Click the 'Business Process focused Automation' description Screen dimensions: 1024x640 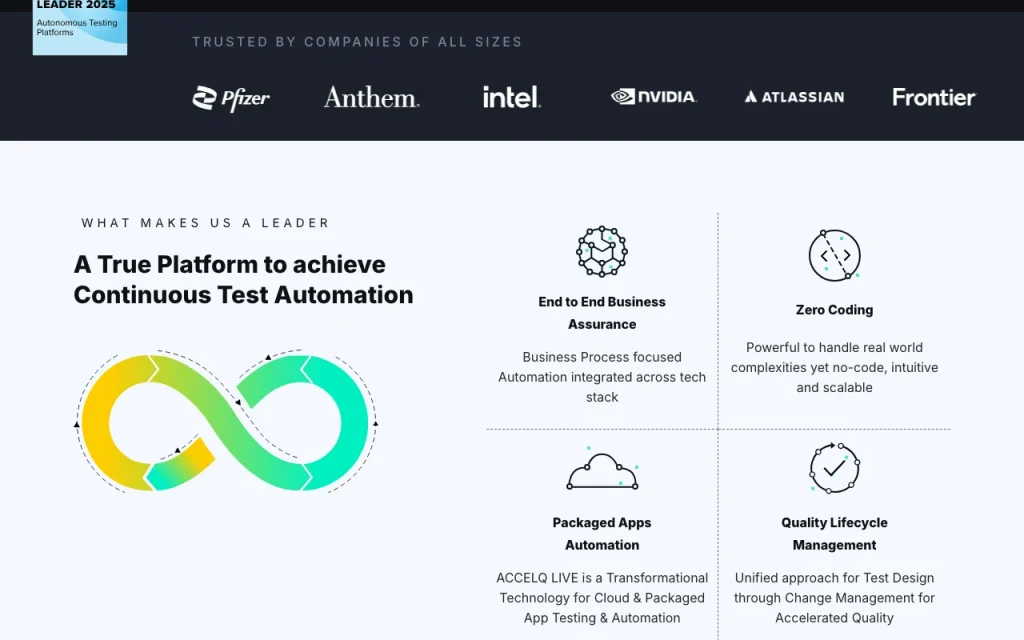pos(602,377)
